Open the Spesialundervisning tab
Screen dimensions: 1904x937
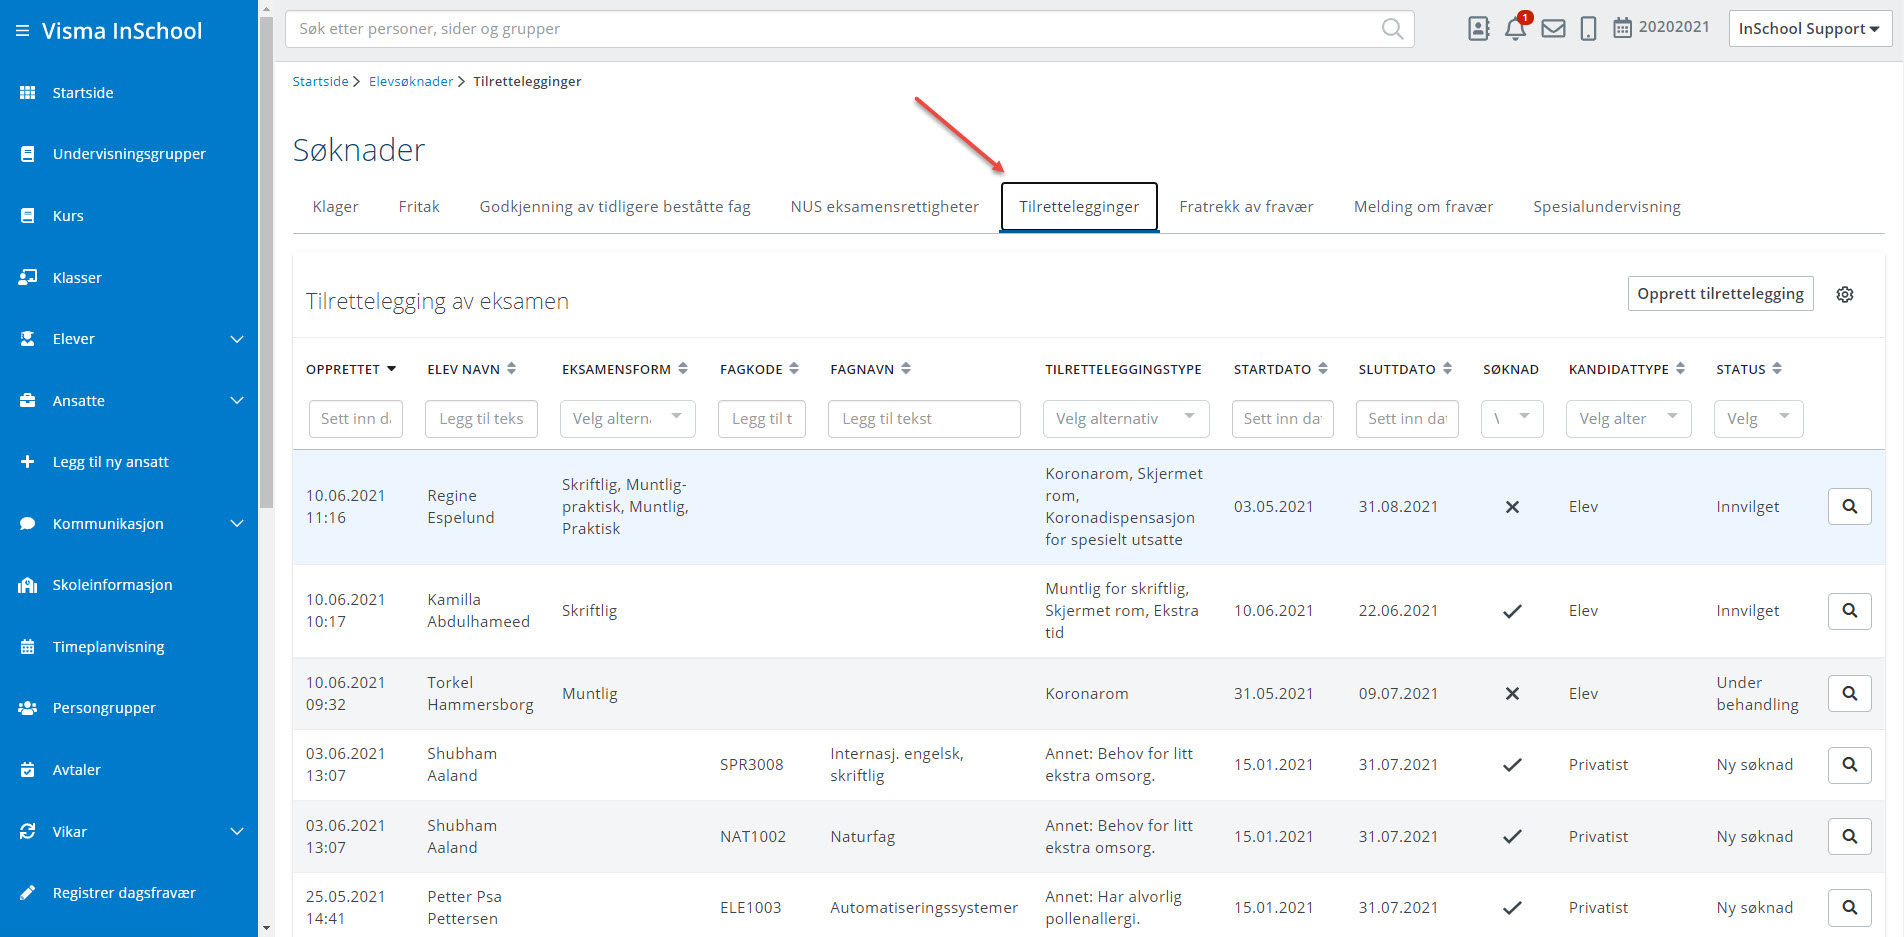1606,207
